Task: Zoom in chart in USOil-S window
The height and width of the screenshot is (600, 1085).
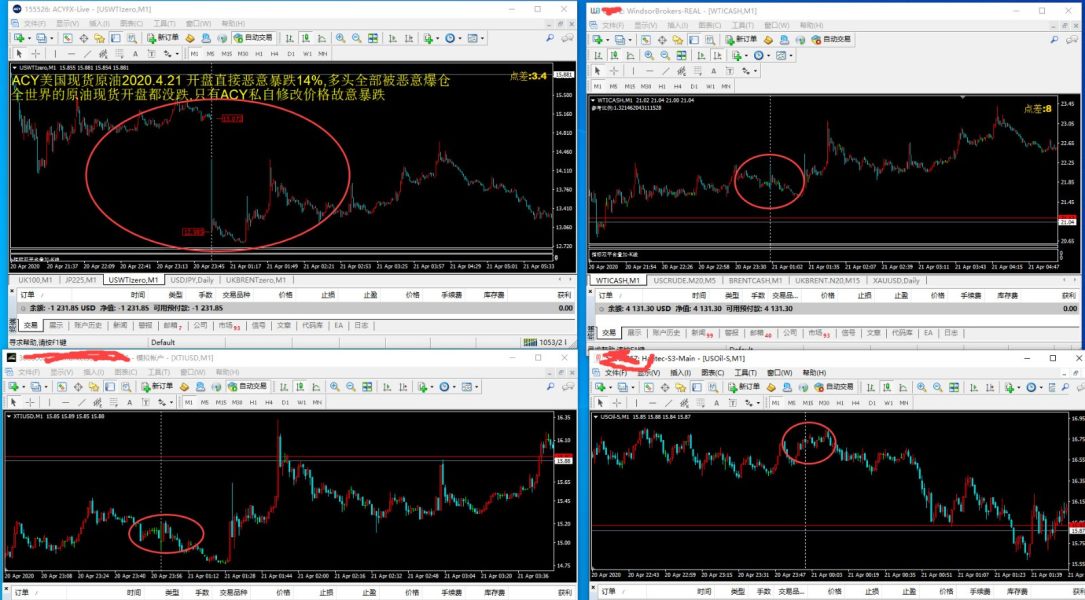Action: click(922, 387)
